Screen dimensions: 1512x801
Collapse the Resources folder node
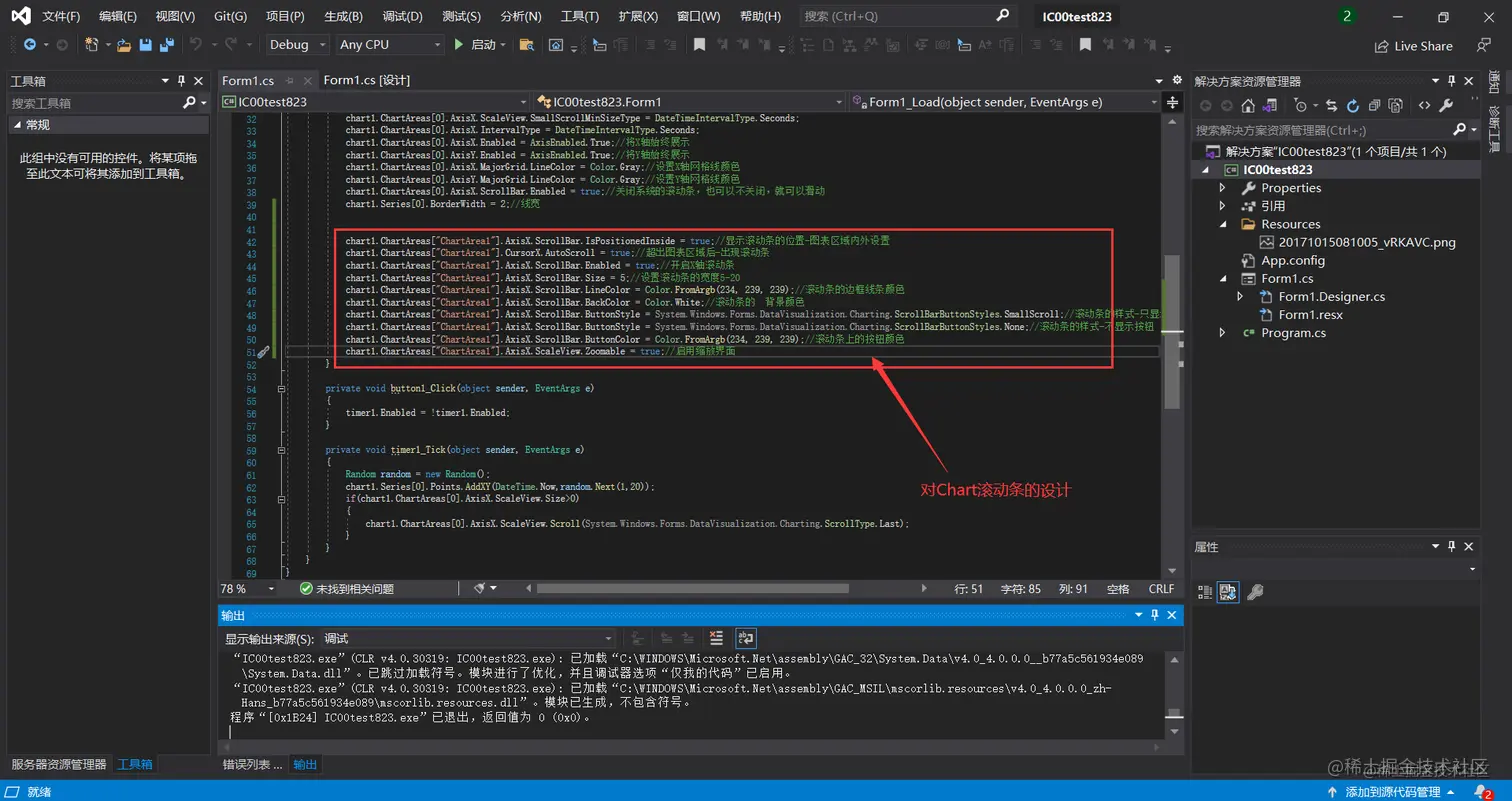[x=1222, y=224]
